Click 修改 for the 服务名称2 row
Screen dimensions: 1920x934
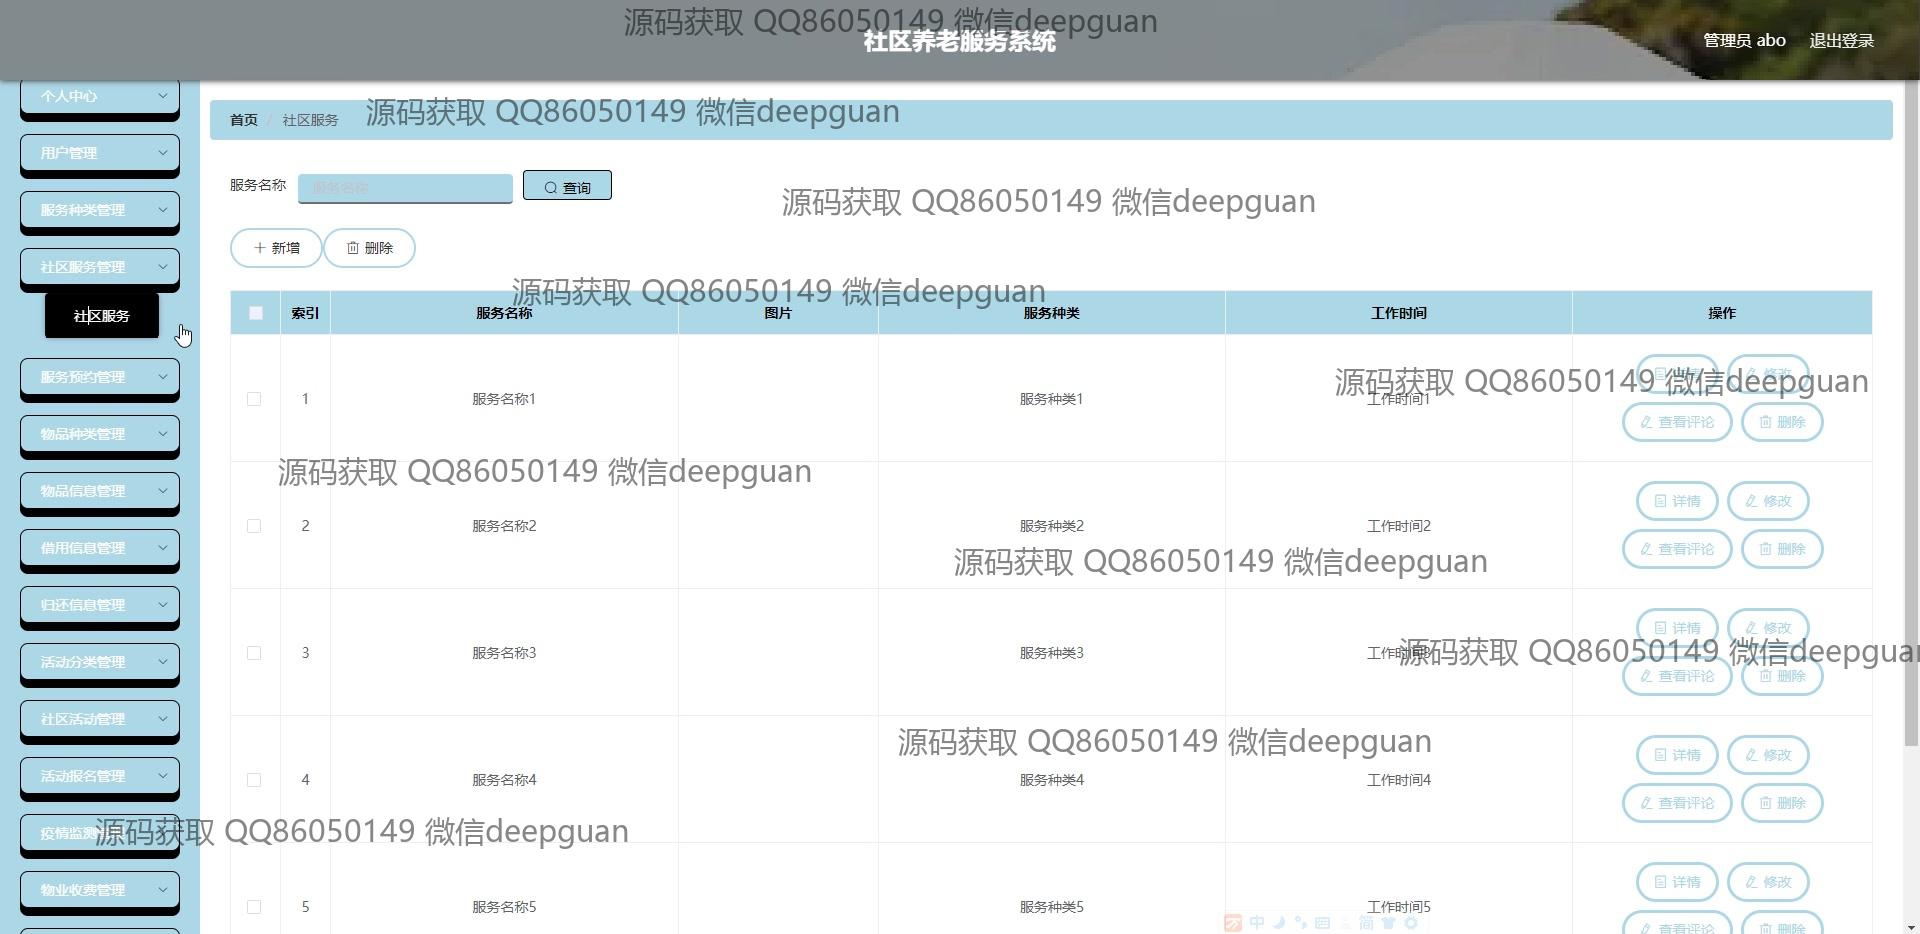click(1768, 501)
